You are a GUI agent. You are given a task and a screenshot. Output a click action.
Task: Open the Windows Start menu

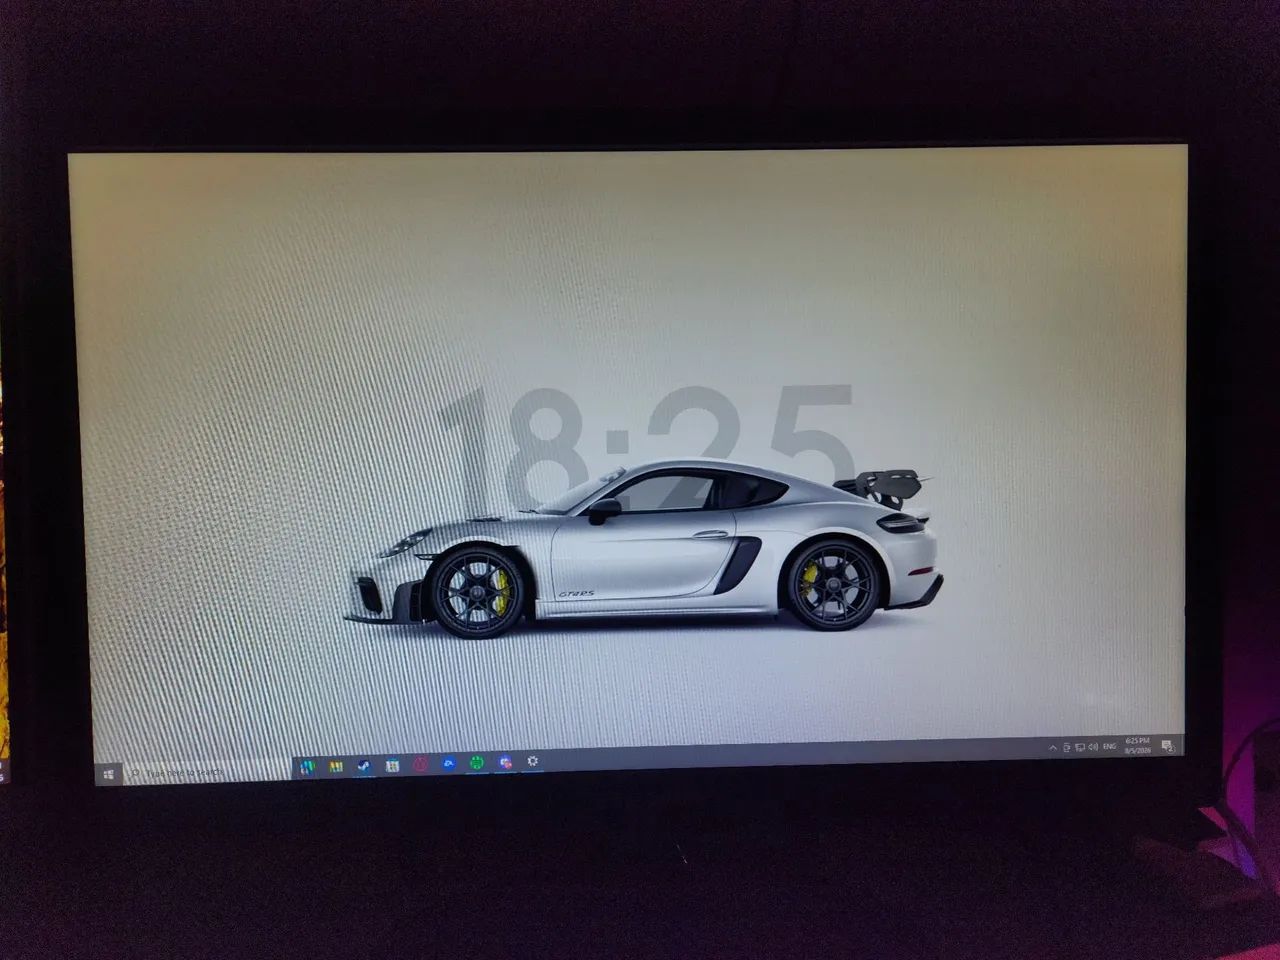[107, 773]
